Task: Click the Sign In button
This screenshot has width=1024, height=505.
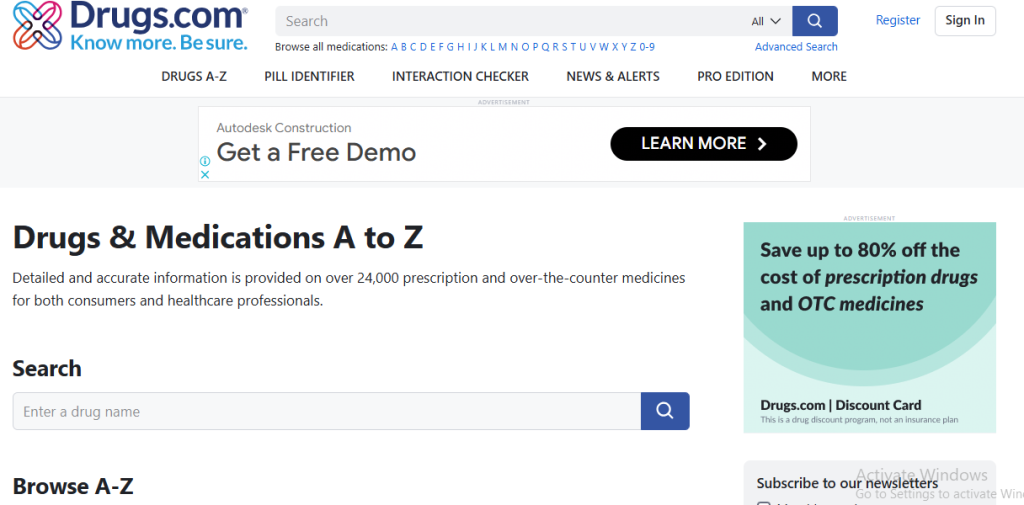Action: pos(965,20)
